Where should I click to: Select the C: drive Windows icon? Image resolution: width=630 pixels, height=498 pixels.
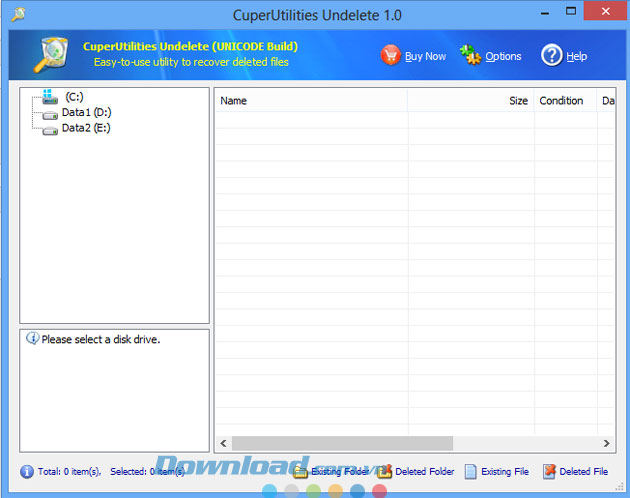[x=51, y=98]
